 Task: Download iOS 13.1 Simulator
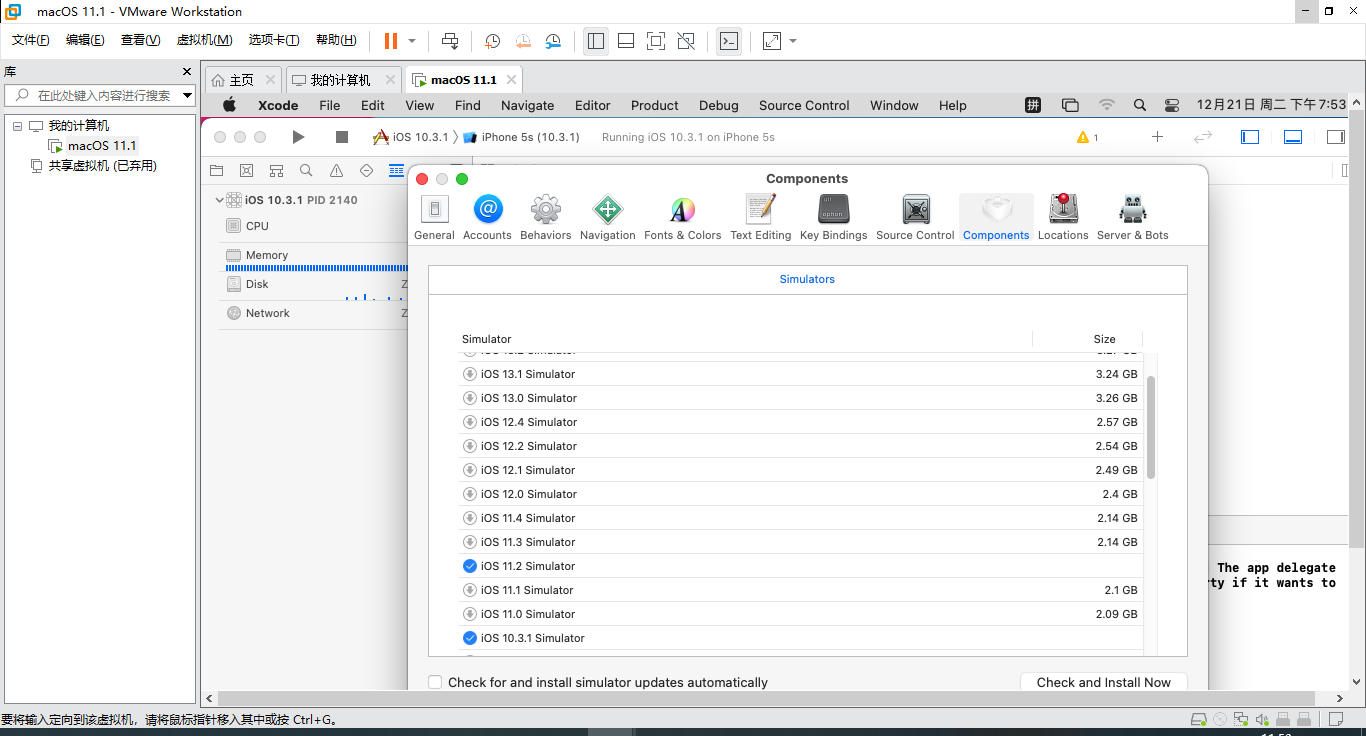(470, 374)
